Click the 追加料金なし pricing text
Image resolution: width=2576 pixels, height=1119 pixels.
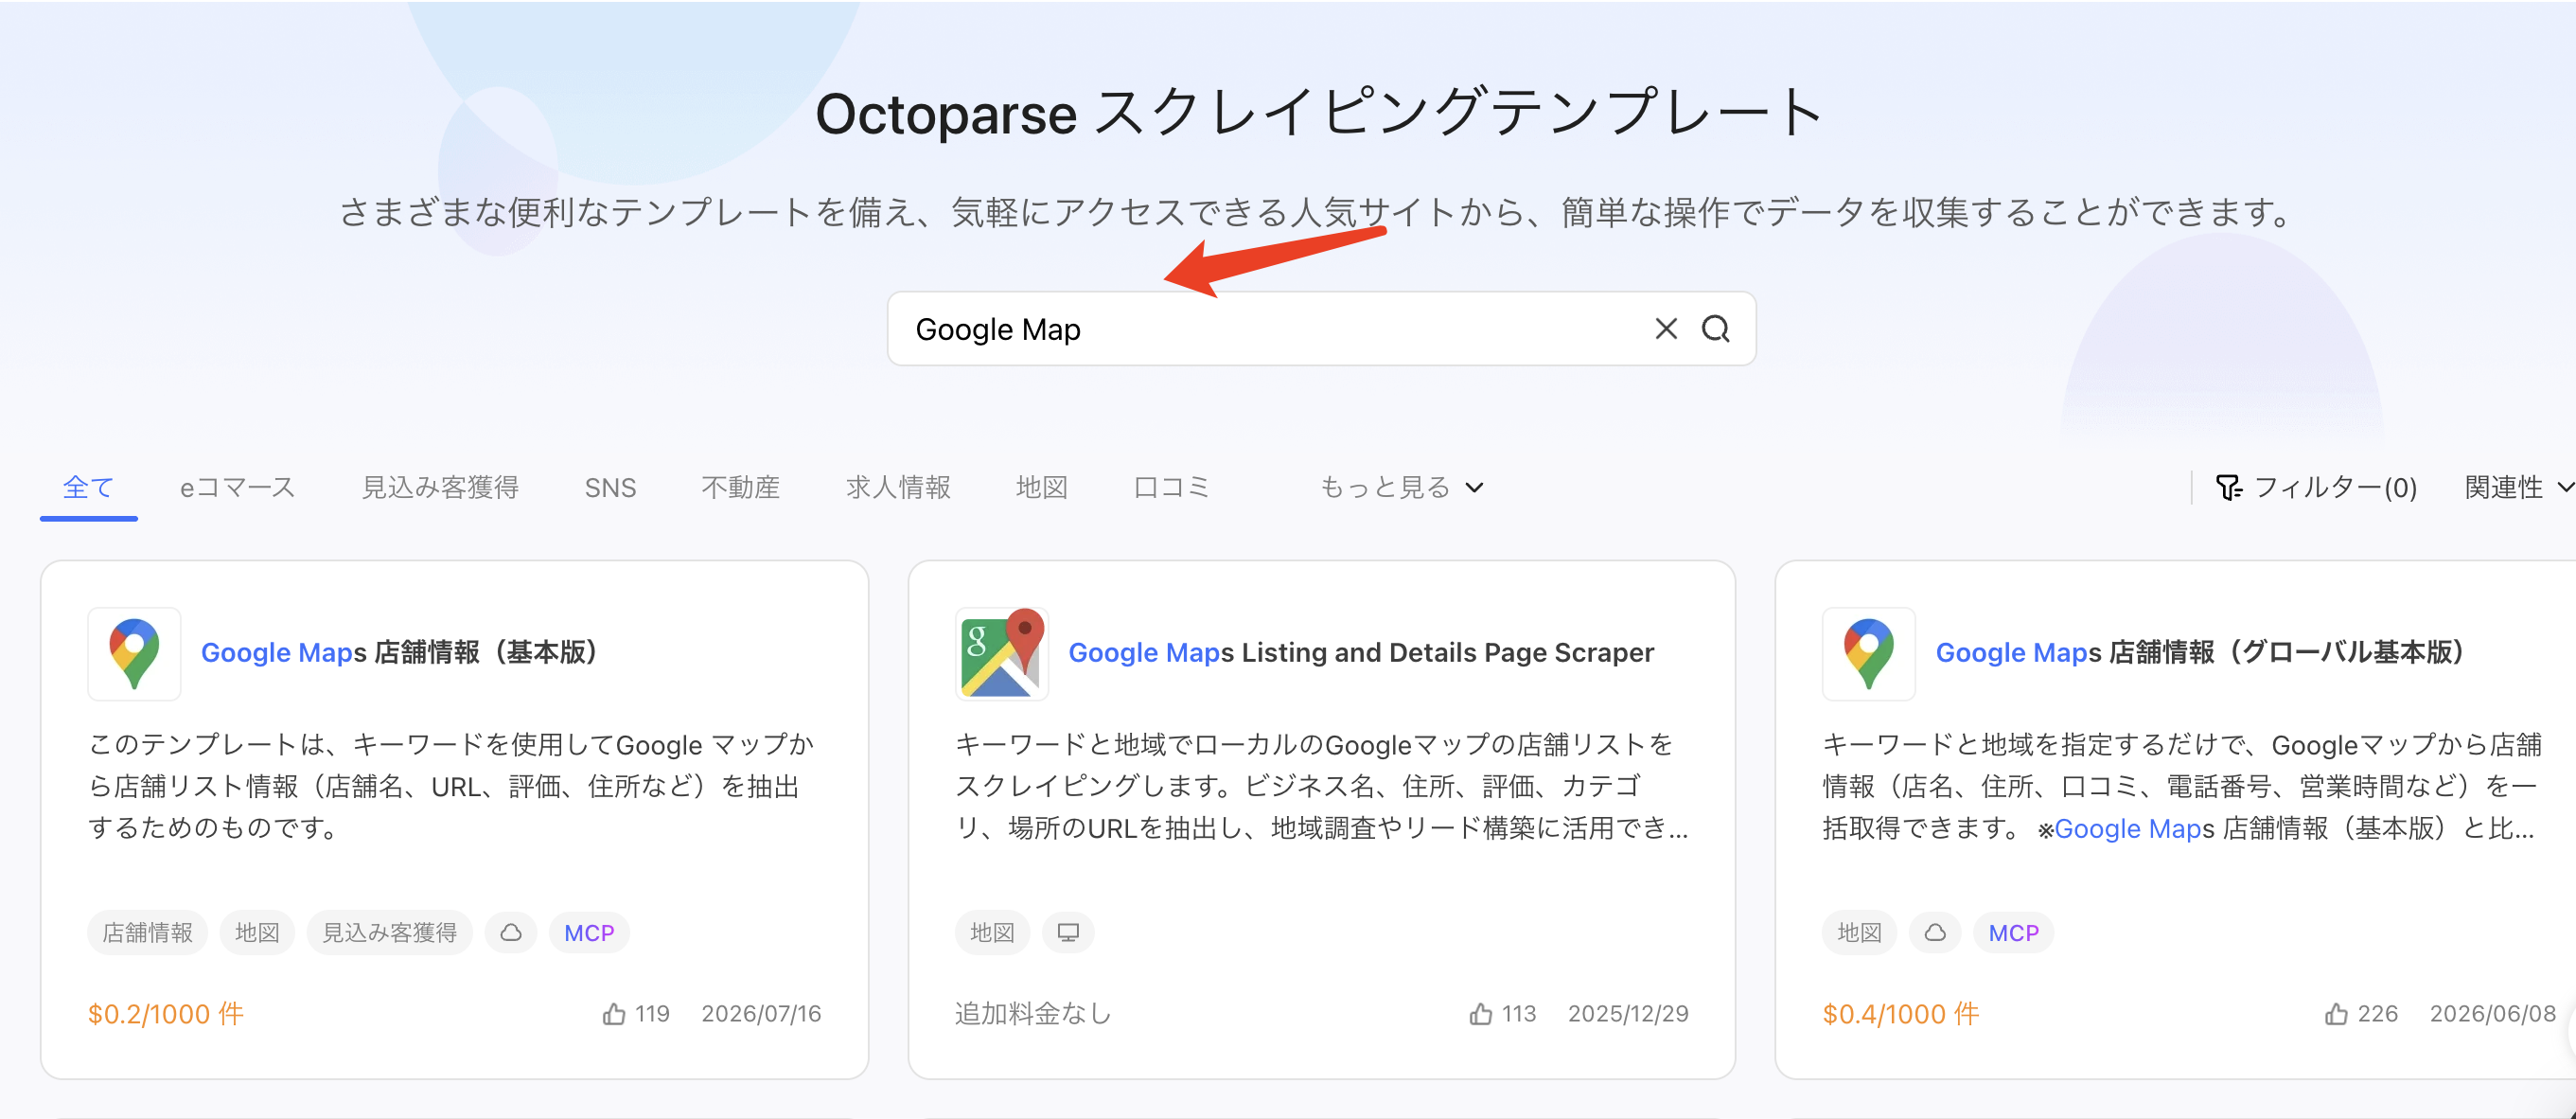coord(1033,1014)
